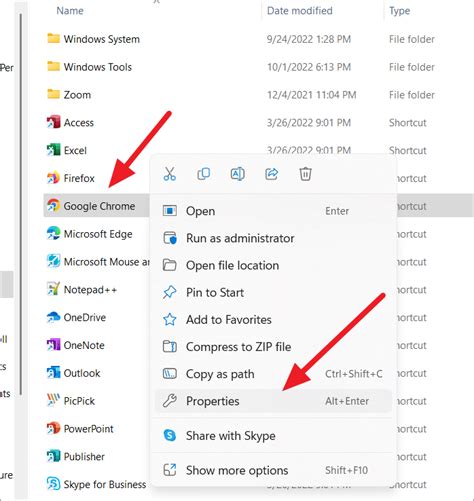Screen dimensions: 474x501
Task: Click the Zoom folder icon
Action: (x=53, y=94)
